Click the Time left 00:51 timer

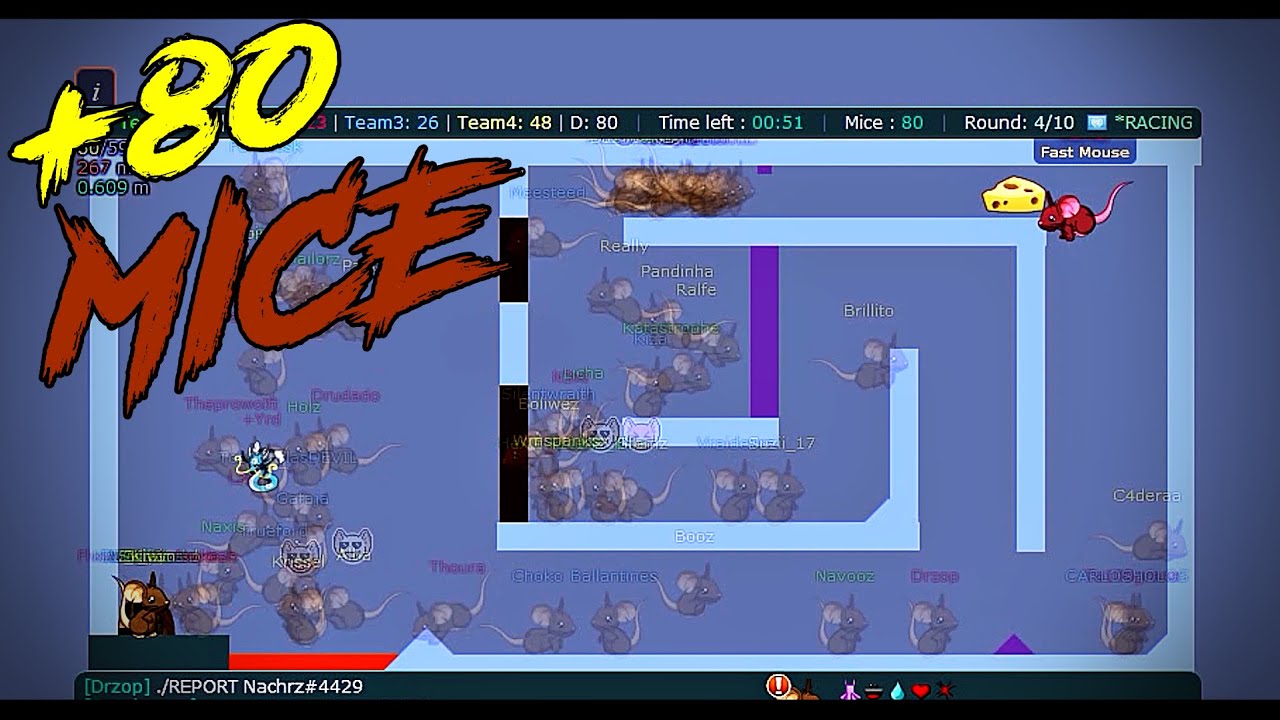click(x=731, y=123)
